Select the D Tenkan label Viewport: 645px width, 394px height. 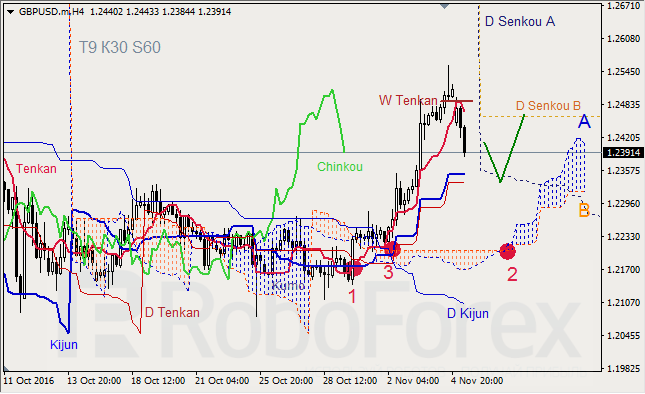(x=172, y=313)
